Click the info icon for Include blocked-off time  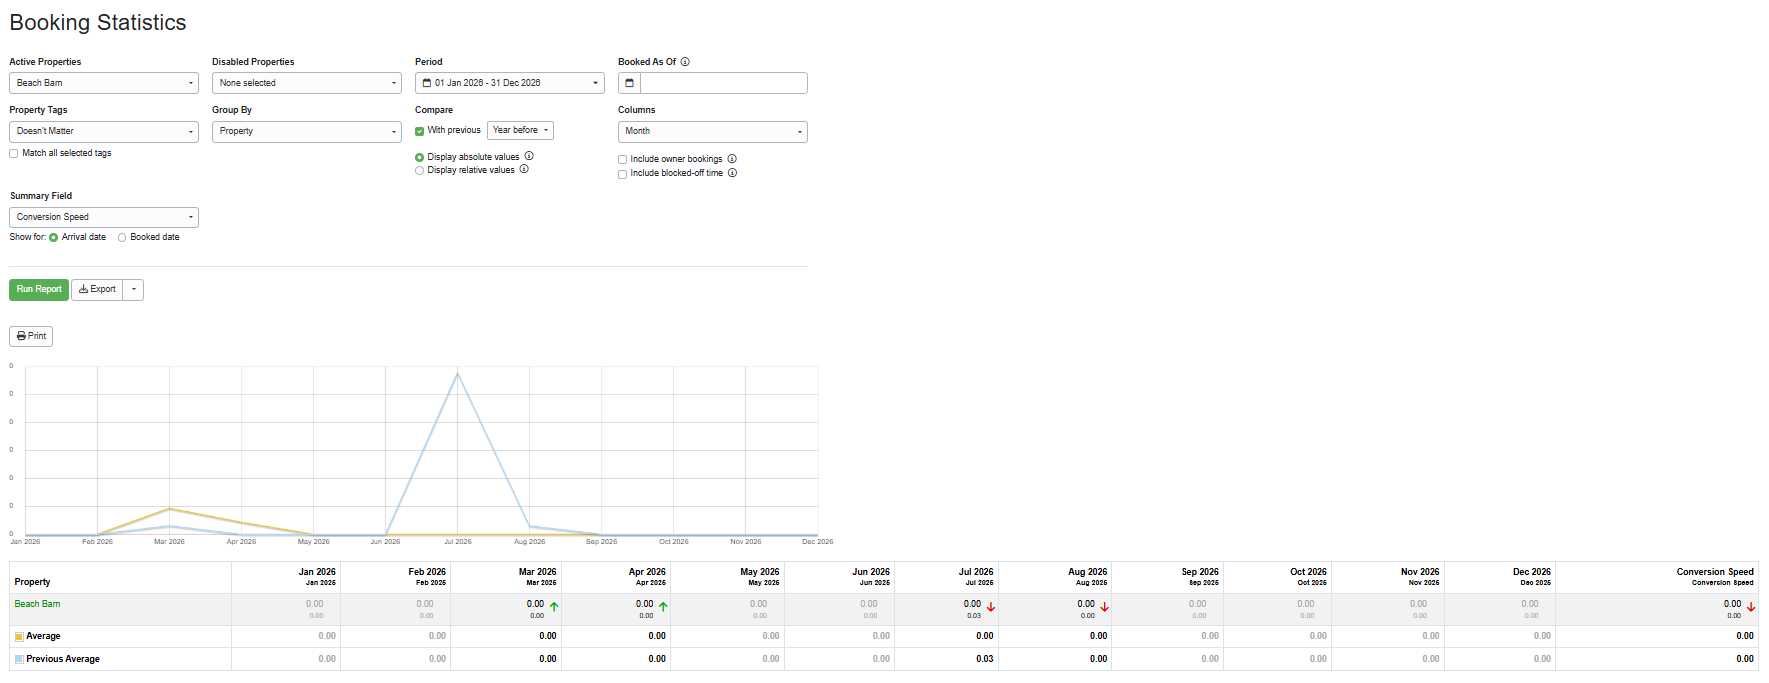click(x=732, y=173)
